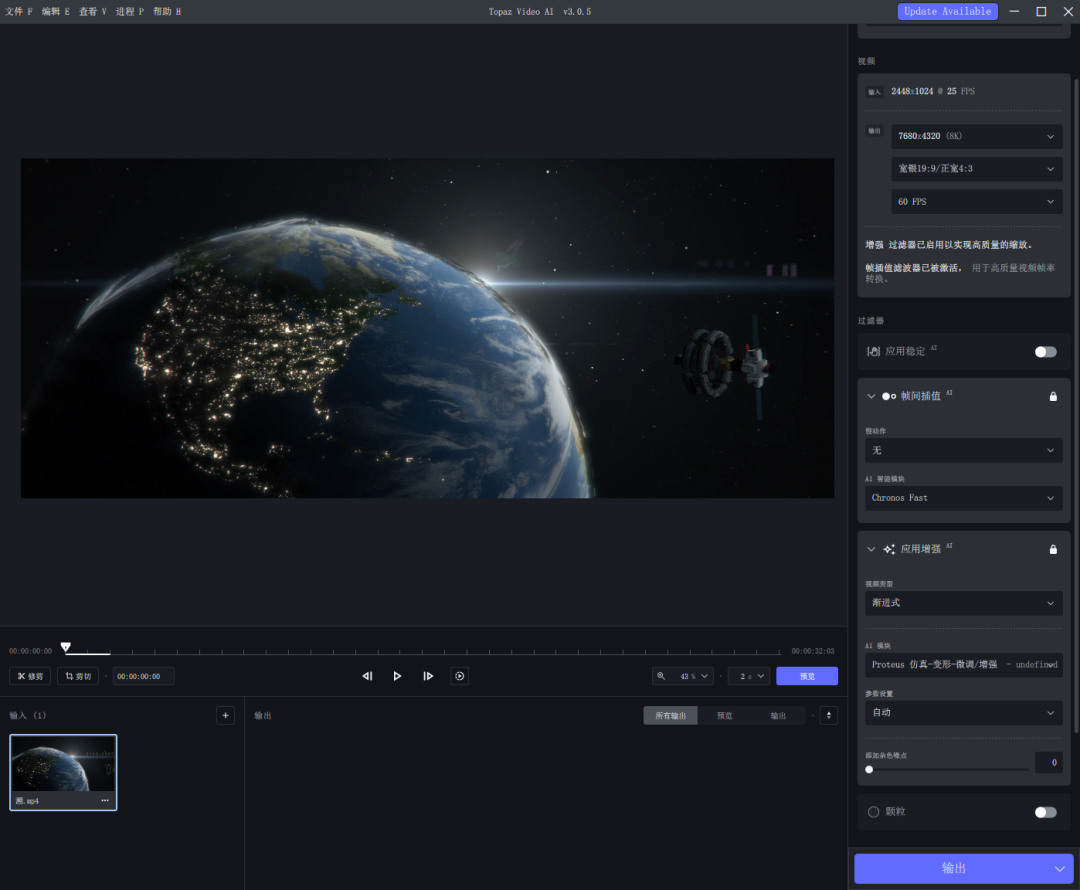Screen dimensions: 1080x890
Task: Click the frame interpolation dots icon
Action: pos(889,396)
